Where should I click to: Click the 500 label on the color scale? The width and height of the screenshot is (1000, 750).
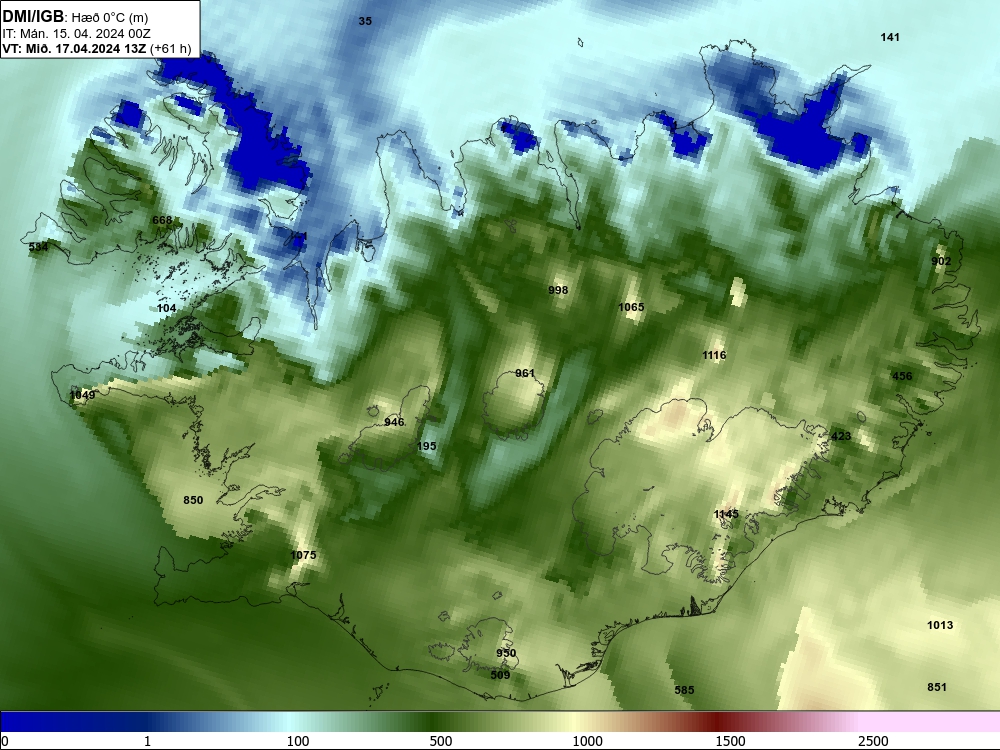point(441,741)
